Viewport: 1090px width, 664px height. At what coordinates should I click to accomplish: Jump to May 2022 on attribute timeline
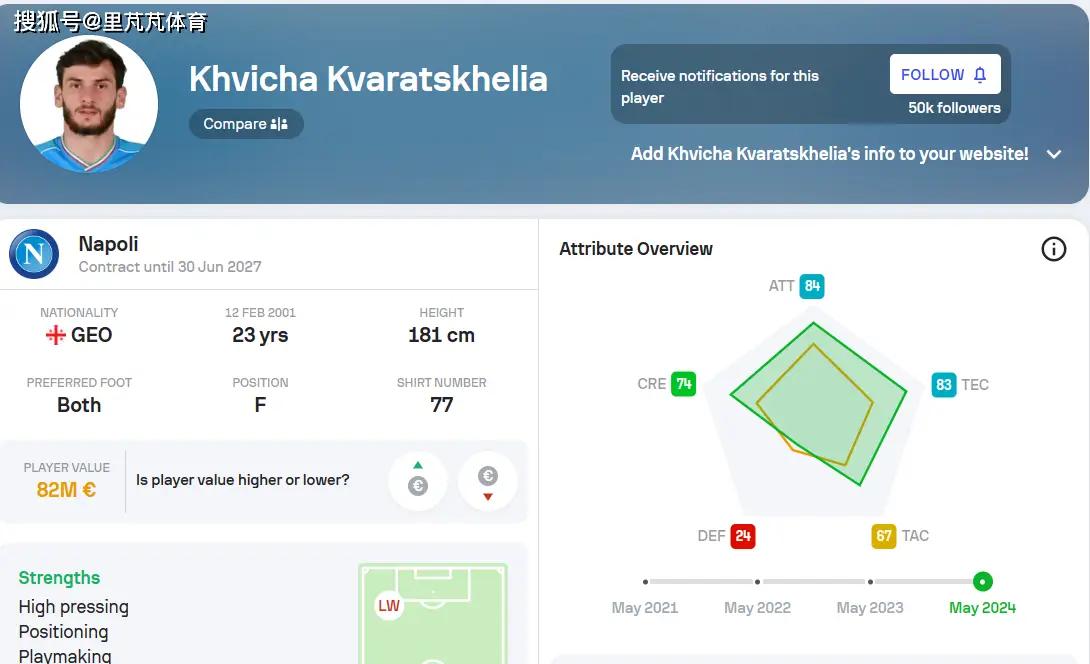click(758, 581)
